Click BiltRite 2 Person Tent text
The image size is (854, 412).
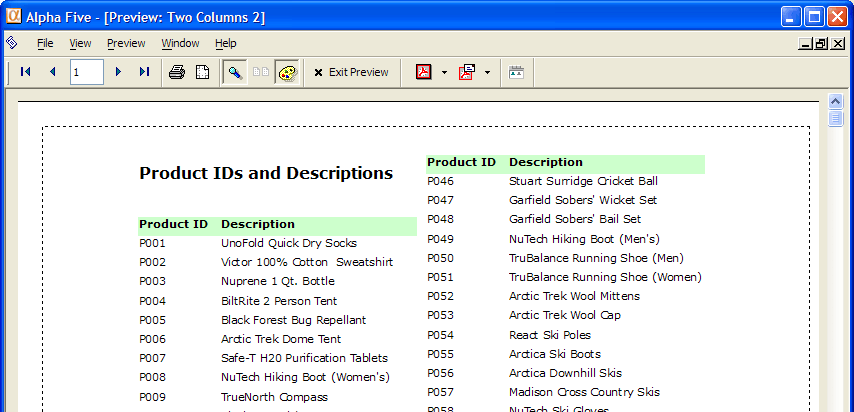[279, 301]
